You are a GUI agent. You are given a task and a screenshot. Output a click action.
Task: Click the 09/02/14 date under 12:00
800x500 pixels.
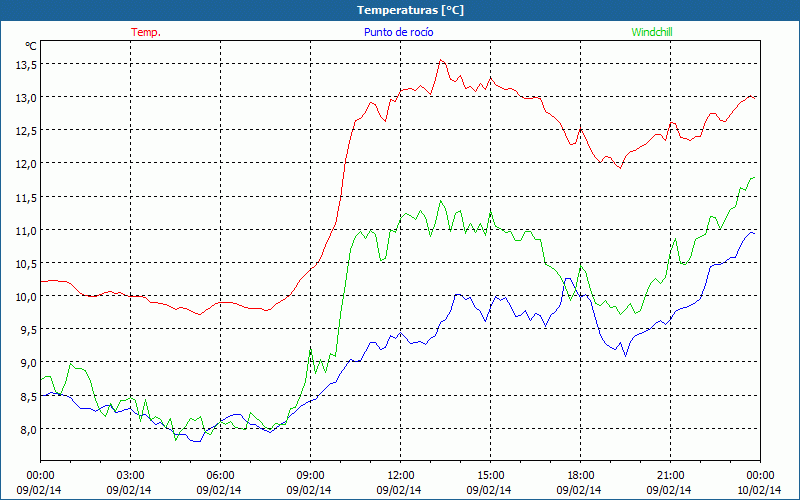tap(399, 490)
